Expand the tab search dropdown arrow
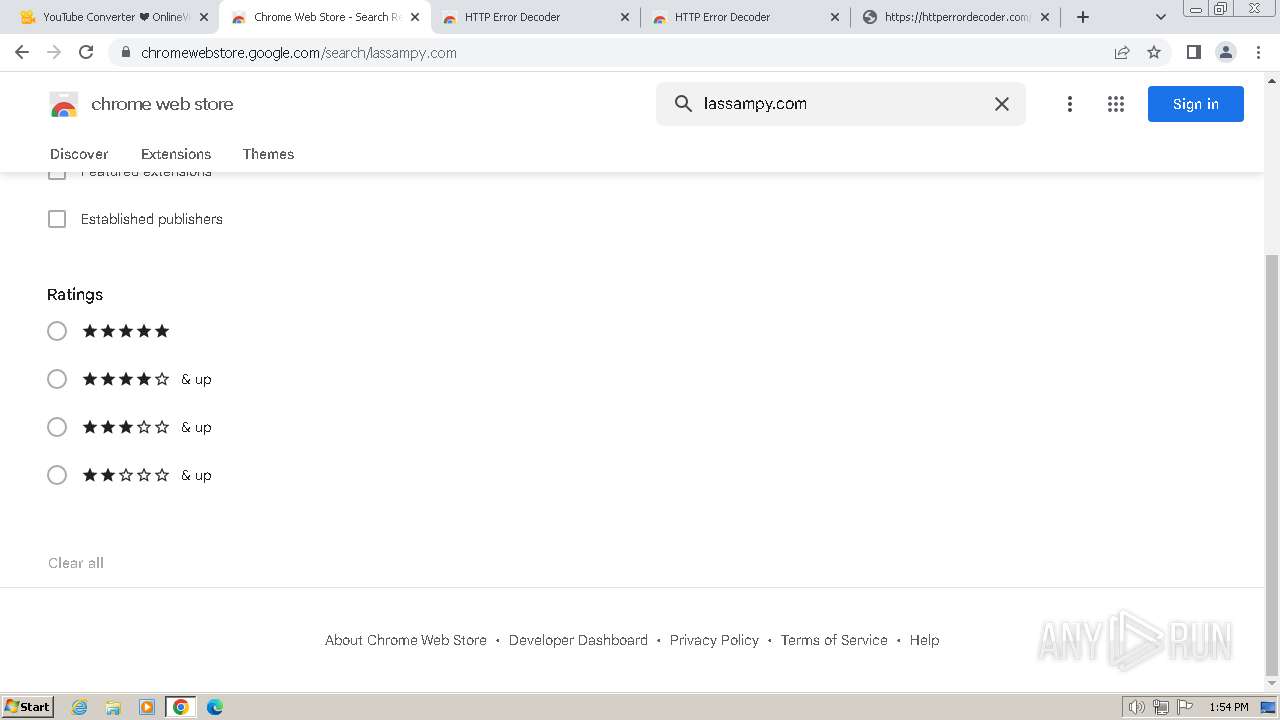The width and height of the screenshot is (1280, 720). click(x=1161, y=17)
